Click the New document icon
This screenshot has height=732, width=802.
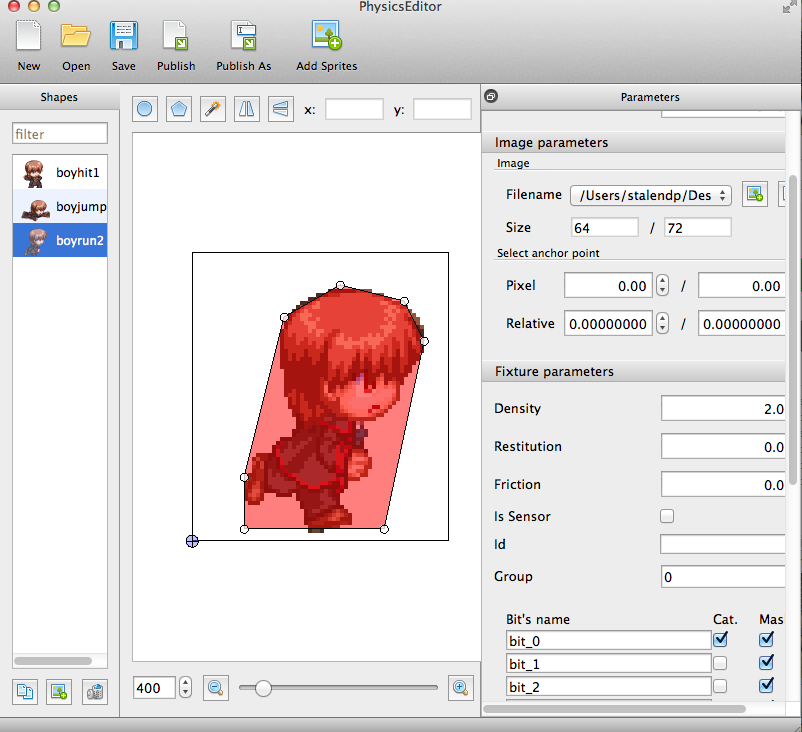[29, 38]
